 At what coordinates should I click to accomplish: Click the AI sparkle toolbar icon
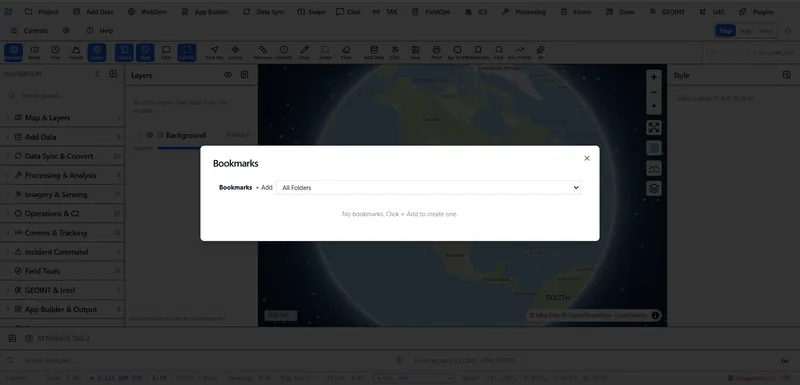point(541,53)
